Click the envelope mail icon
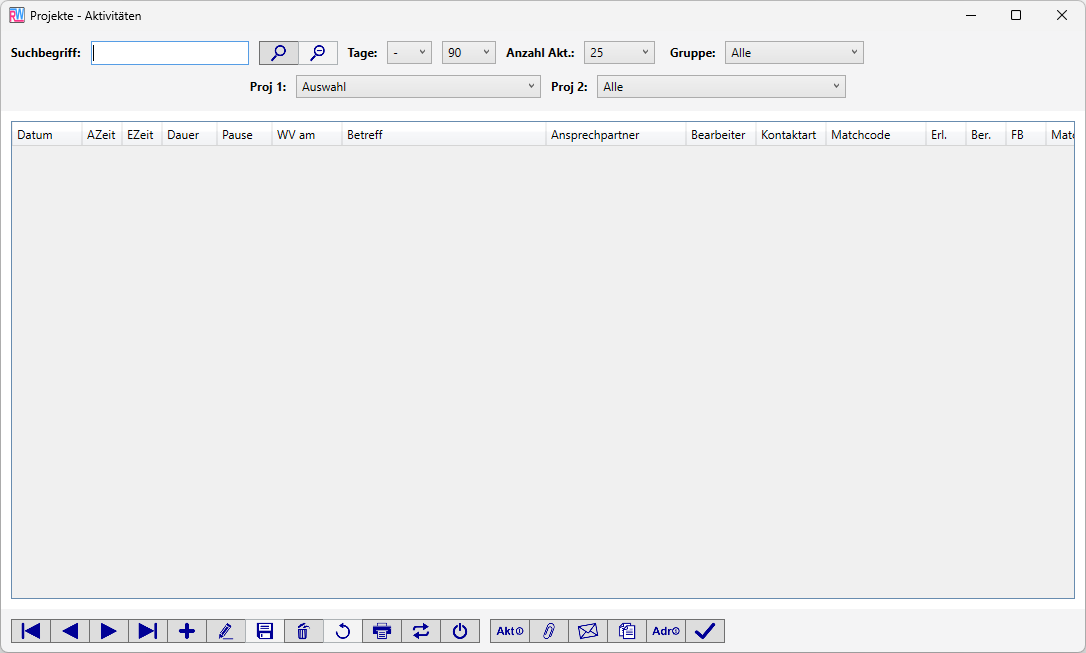The width and height of the screenshot is (1086, 653). pyautogui.click(x=587, y=631)
